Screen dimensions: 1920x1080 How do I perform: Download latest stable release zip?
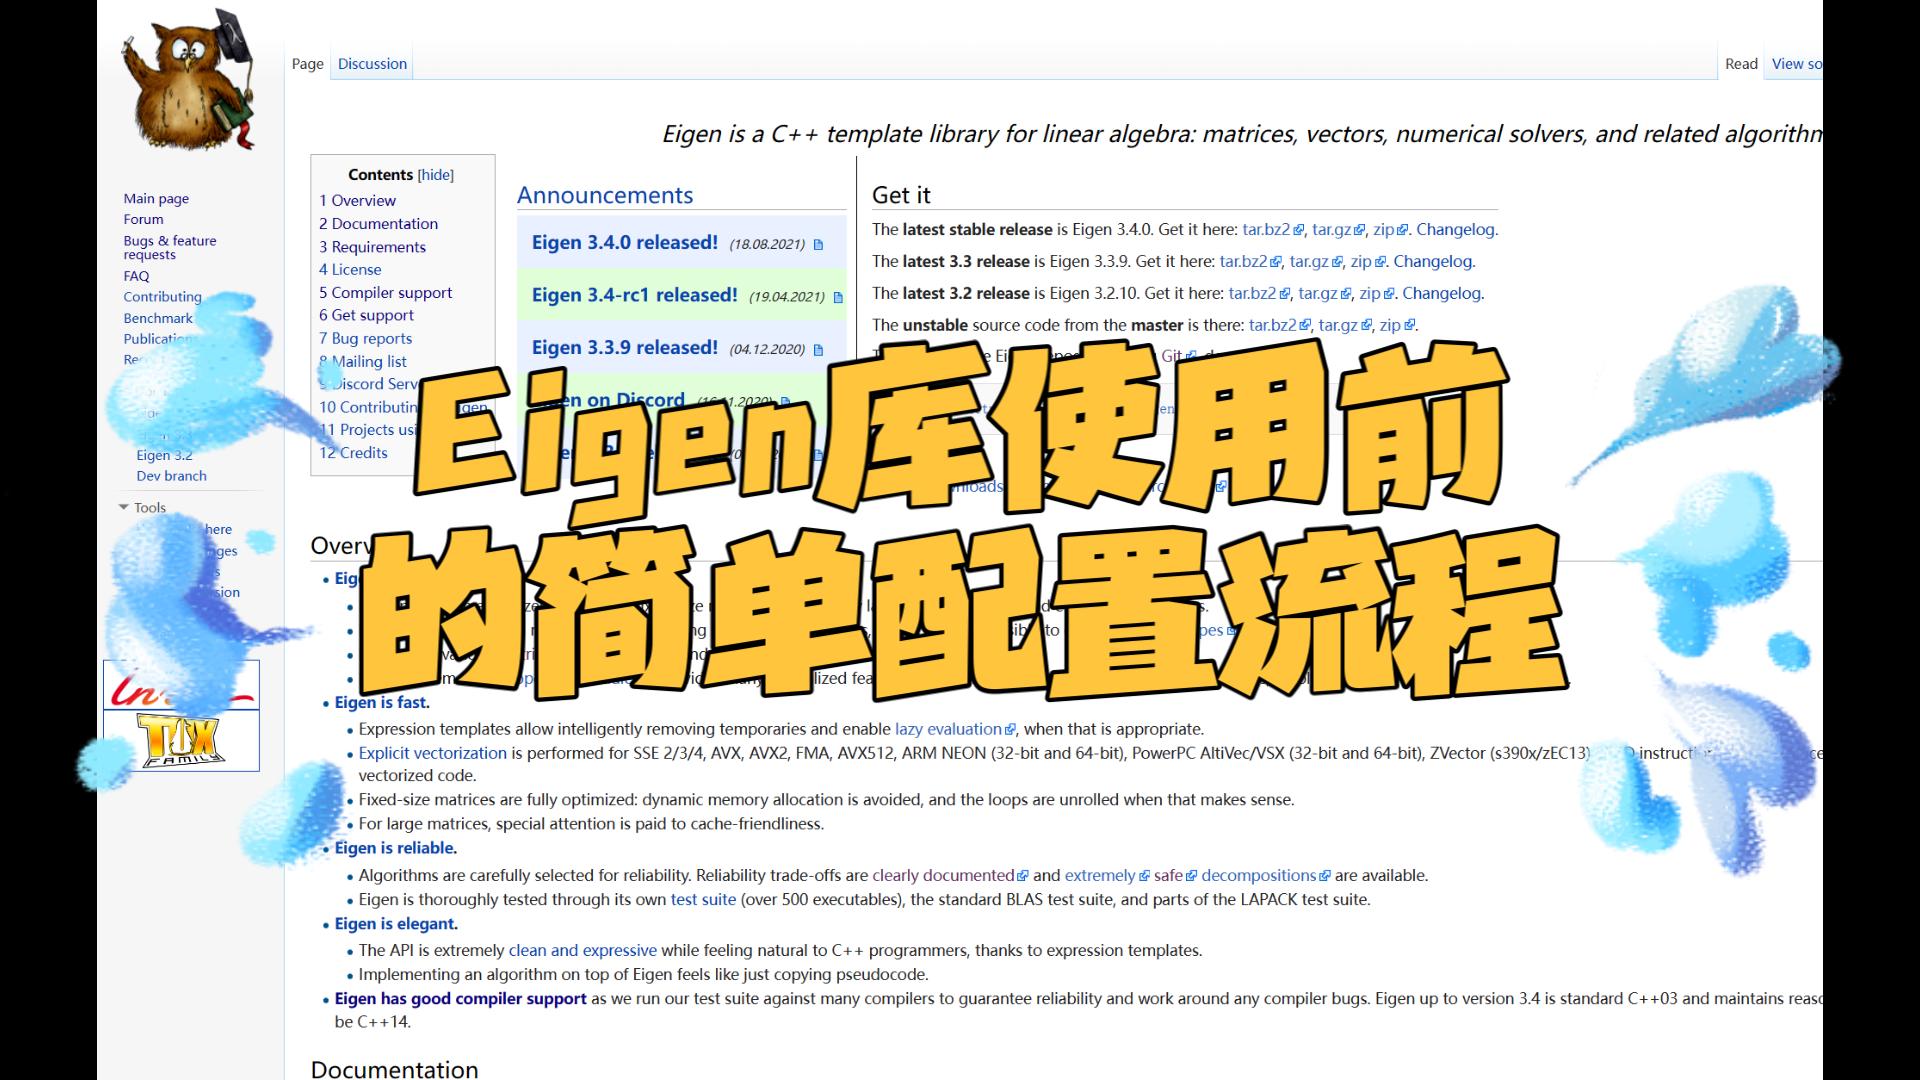(1390, 230)
